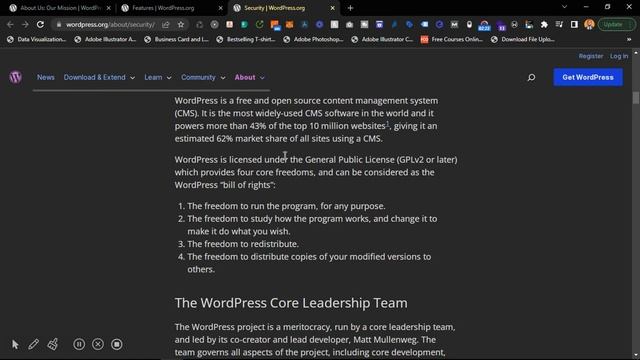This screenshot has height=360, width=640.
Task: Click the orange extension icon with blue badge
Action: pos(275,25)
